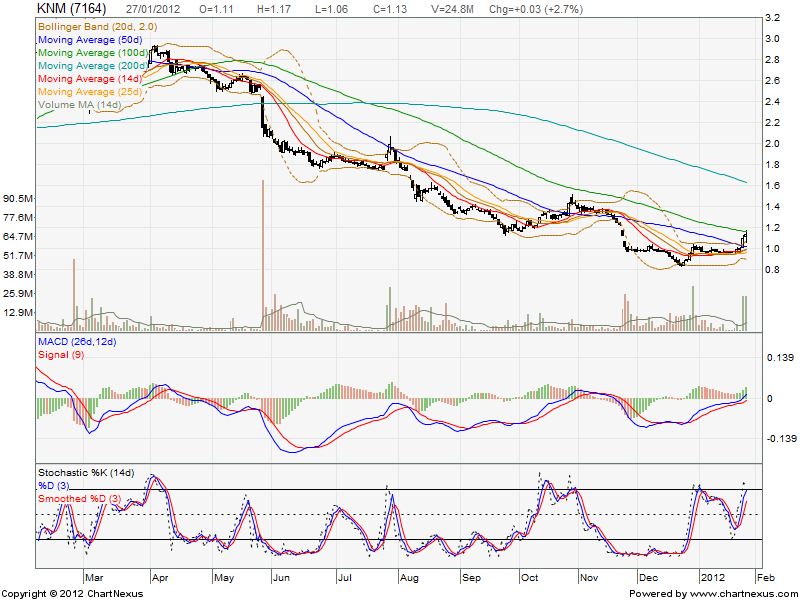Click the Moving Average (50d) legend label
The width and height of the screenshot is (800, 600).
[91, 39]
